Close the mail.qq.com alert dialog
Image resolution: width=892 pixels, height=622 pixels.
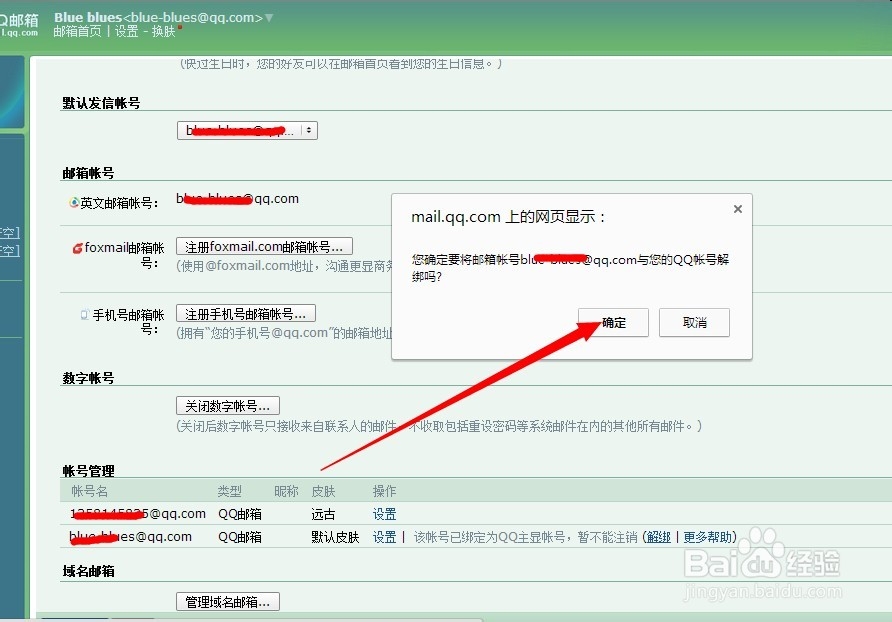pyautogui.click(x=738, y=209)
